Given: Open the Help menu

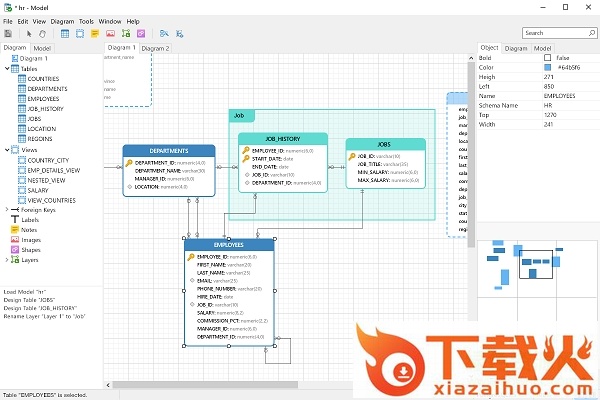Looking at the screenshot, I should pos(133,21).
